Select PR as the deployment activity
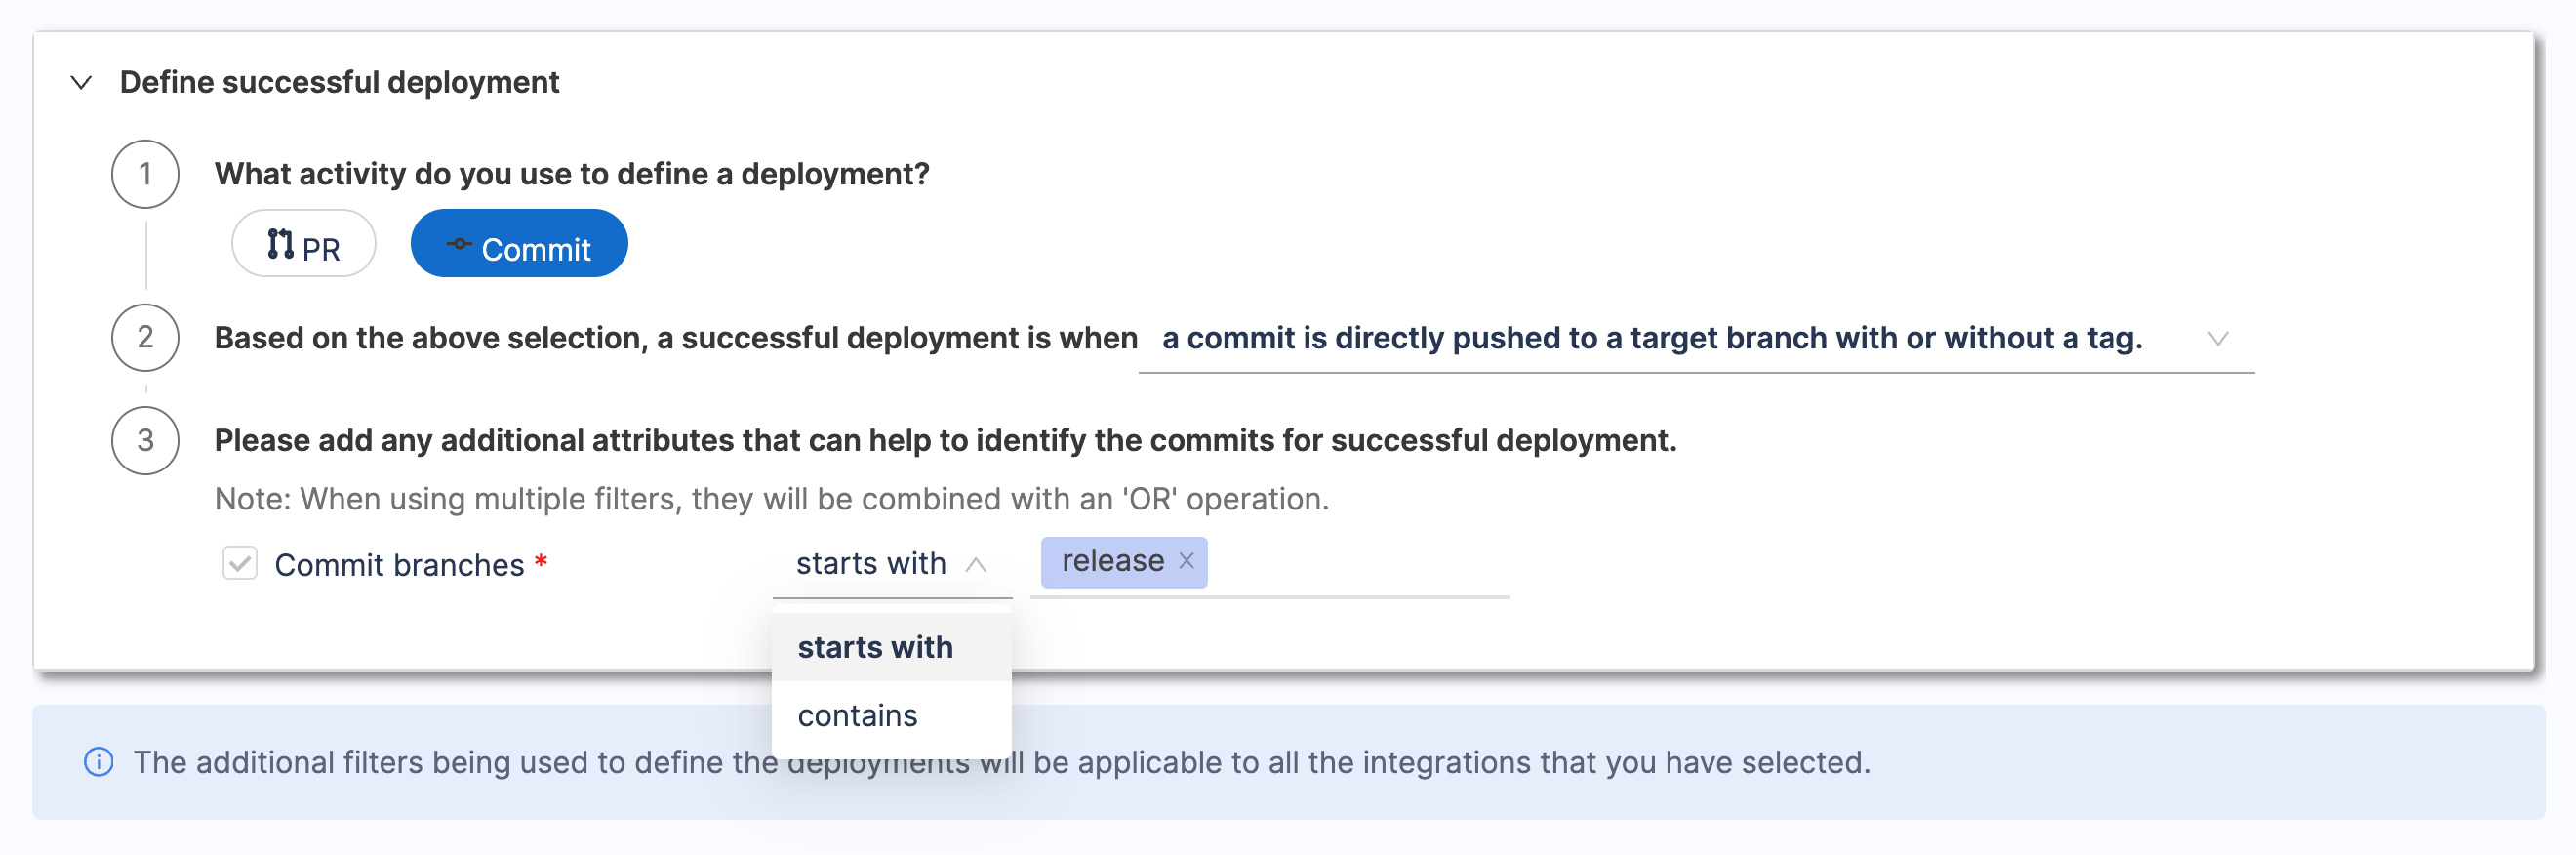The height and width of the screenshot is (855, 2576). tap(304, 244)
